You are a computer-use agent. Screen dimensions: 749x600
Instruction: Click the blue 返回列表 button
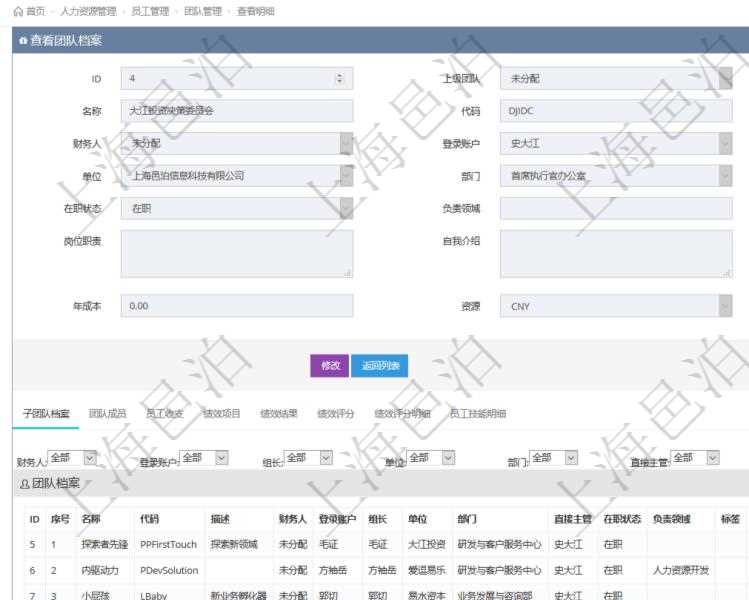point(380,365)
